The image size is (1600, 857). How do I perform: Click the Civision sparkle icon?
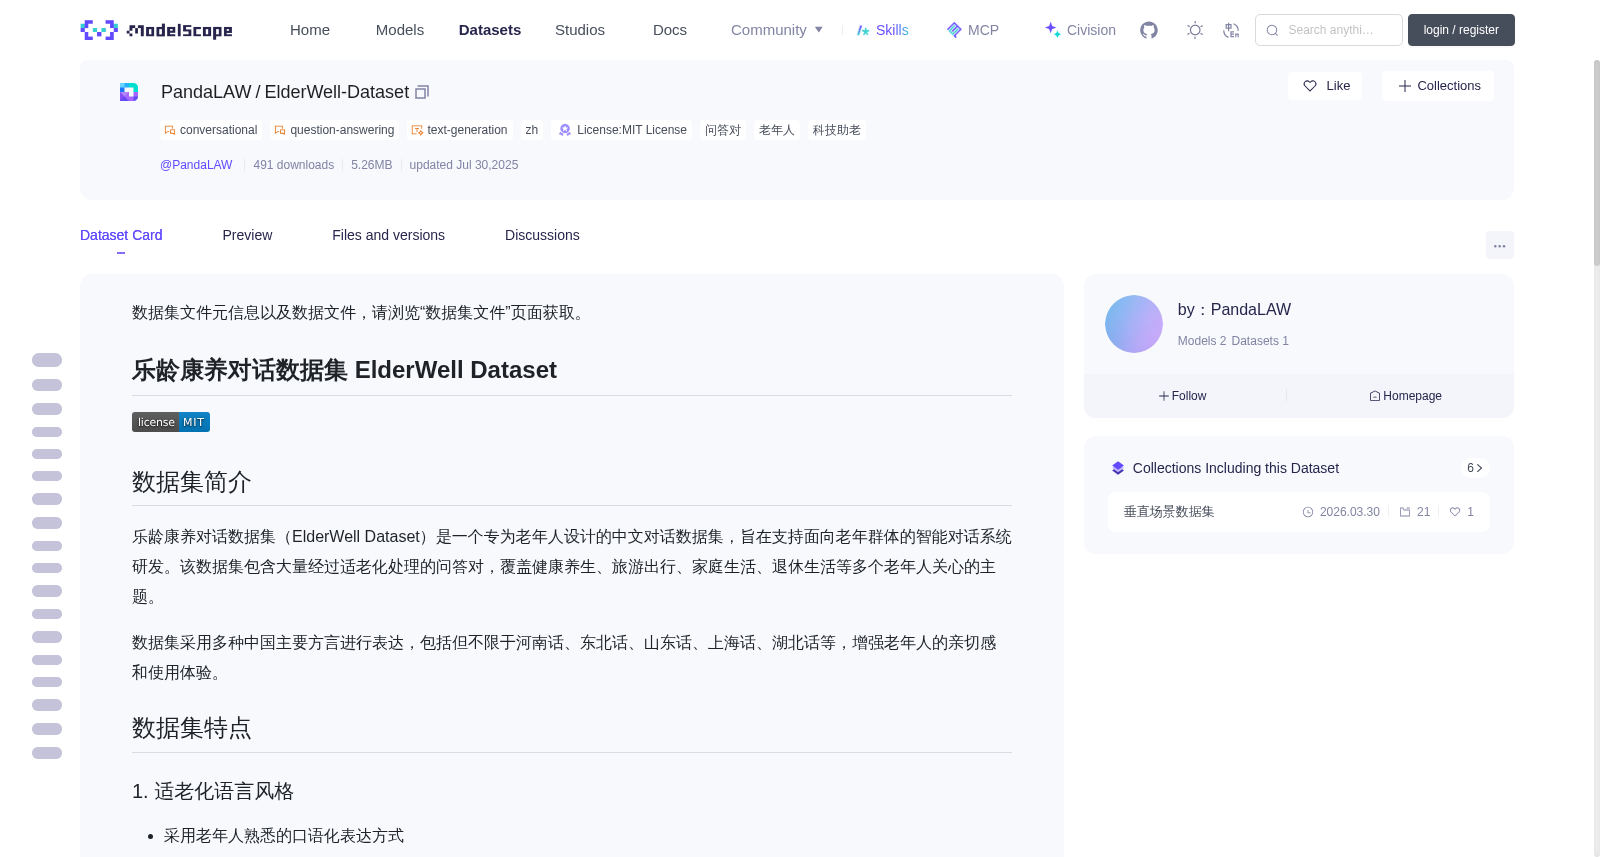[x=1053, y=30]
